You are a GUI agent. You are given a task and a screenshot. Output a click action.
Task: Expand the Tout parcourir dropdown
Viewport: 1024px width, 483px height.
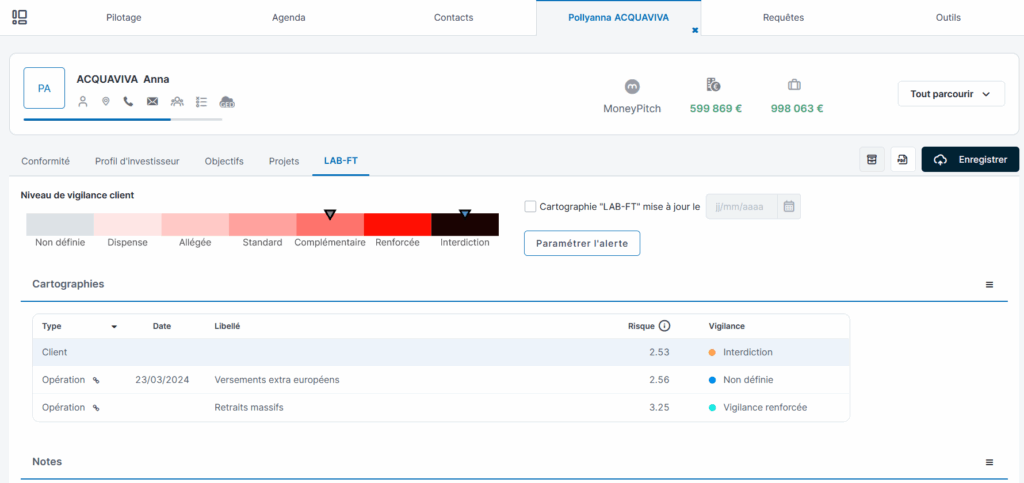[950, 94]
